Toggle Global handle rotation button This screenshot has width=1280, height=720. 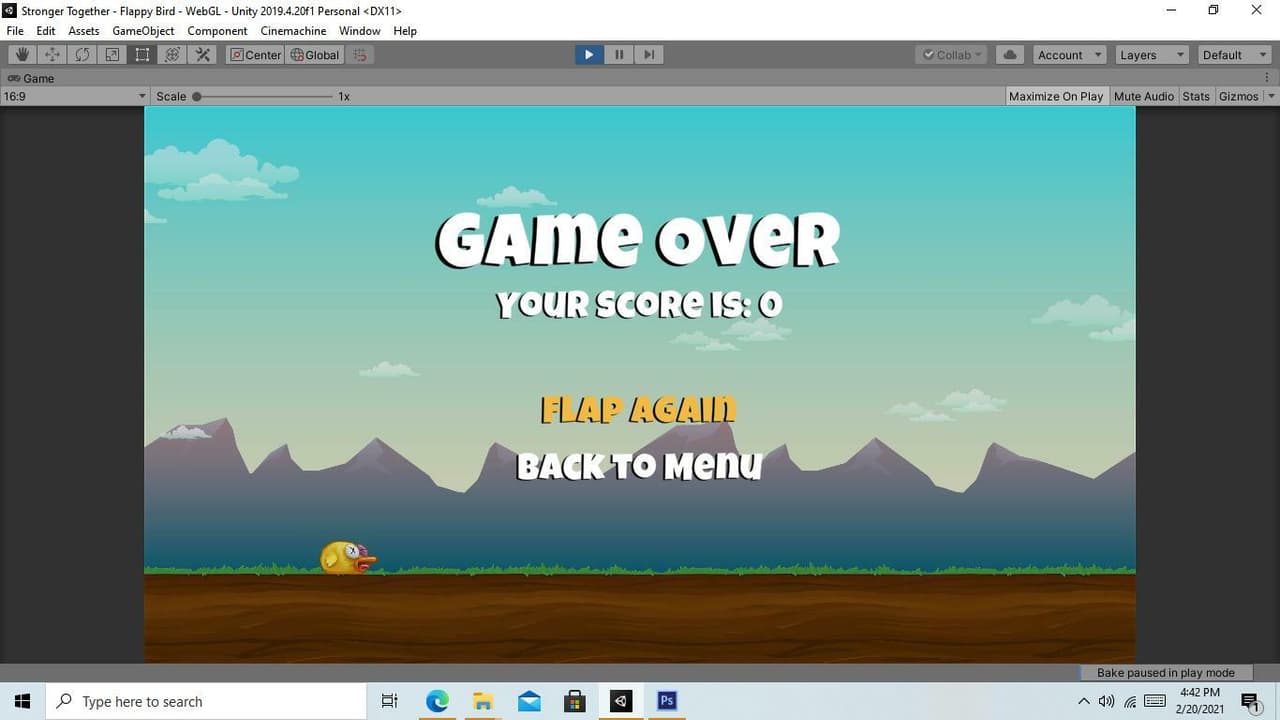[x=315, y=55]
